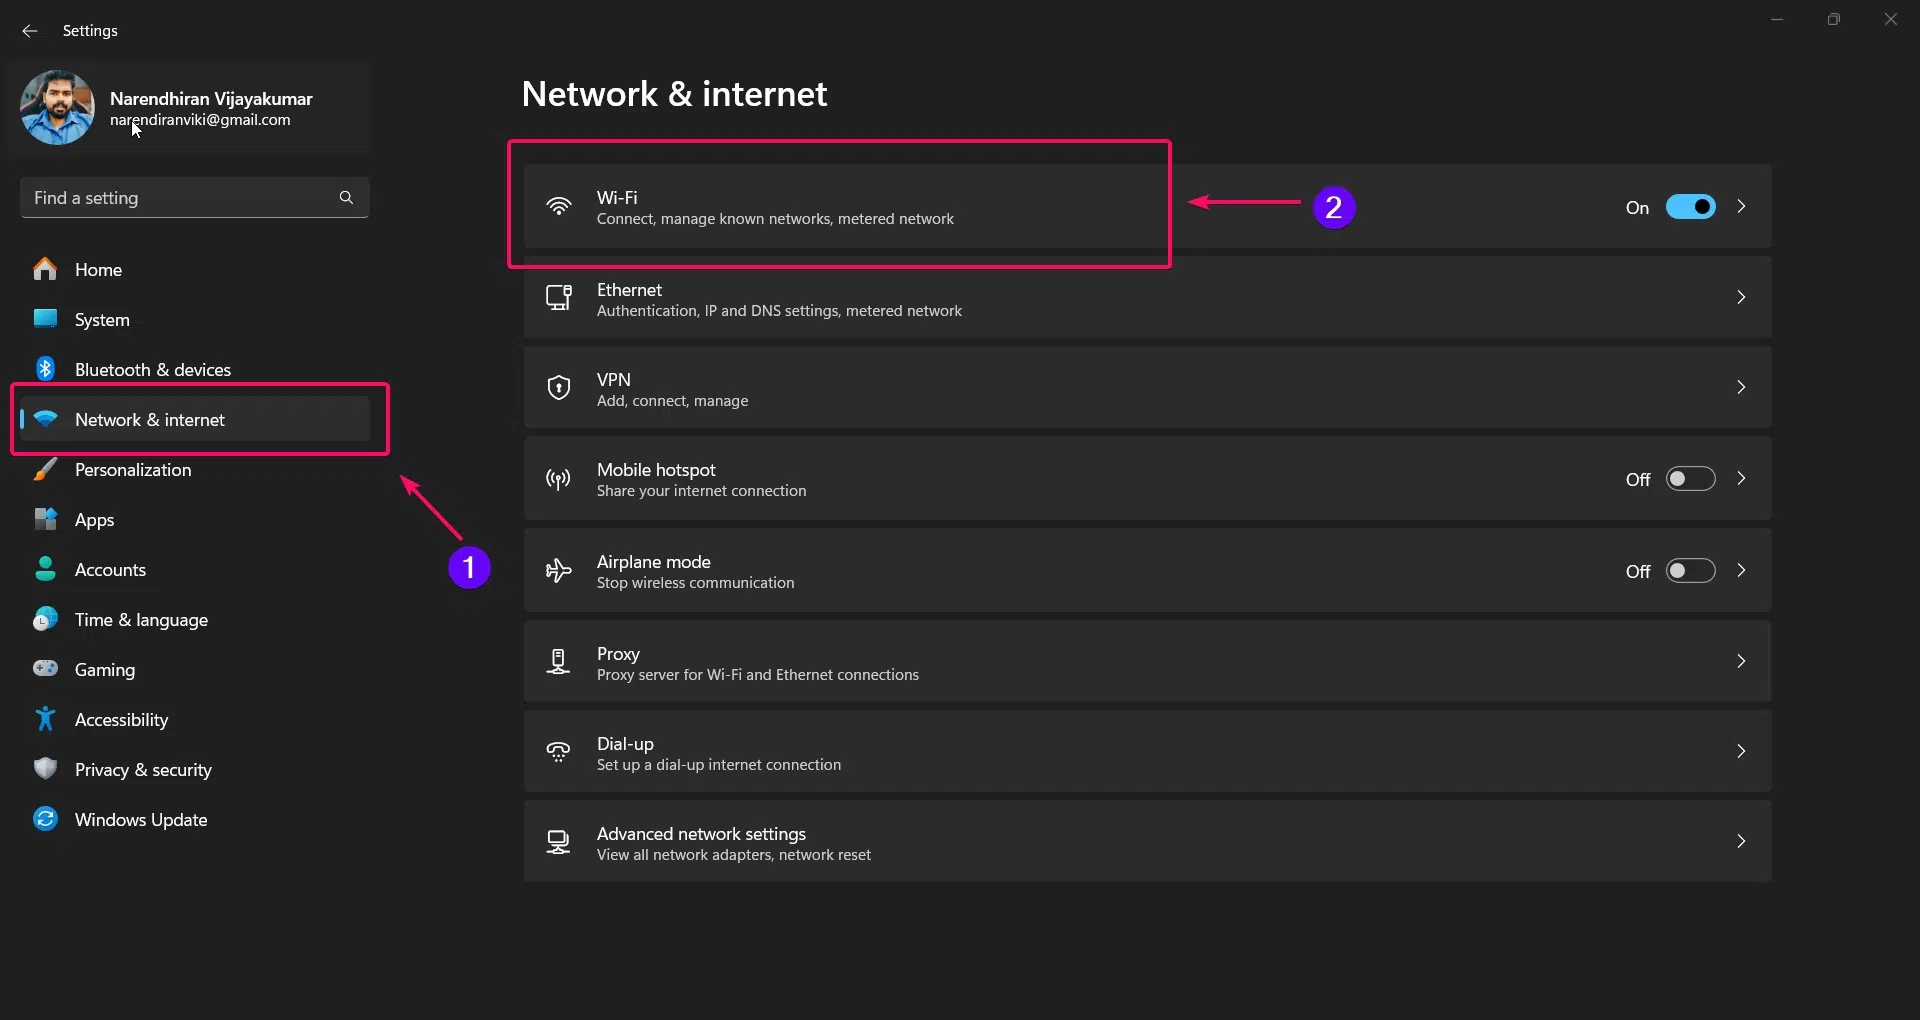Click the Accessibility figure icon

45,719
